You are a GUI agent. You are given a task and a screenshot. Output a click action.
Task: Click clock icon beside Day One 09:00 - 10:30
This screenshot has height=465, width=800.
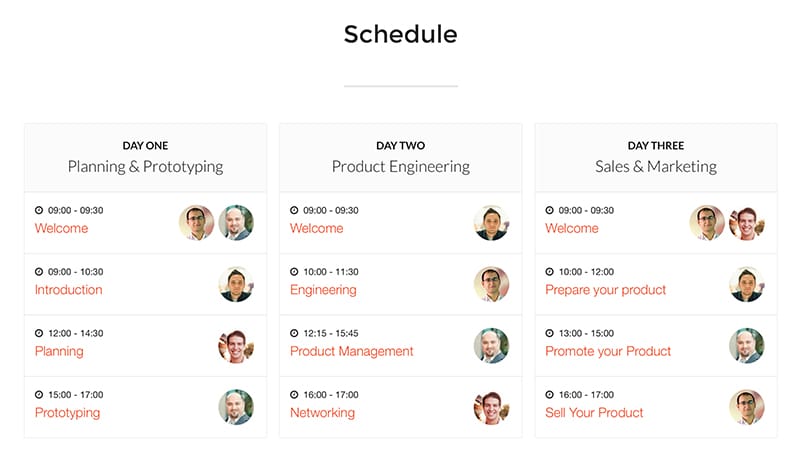coord(39,272)
